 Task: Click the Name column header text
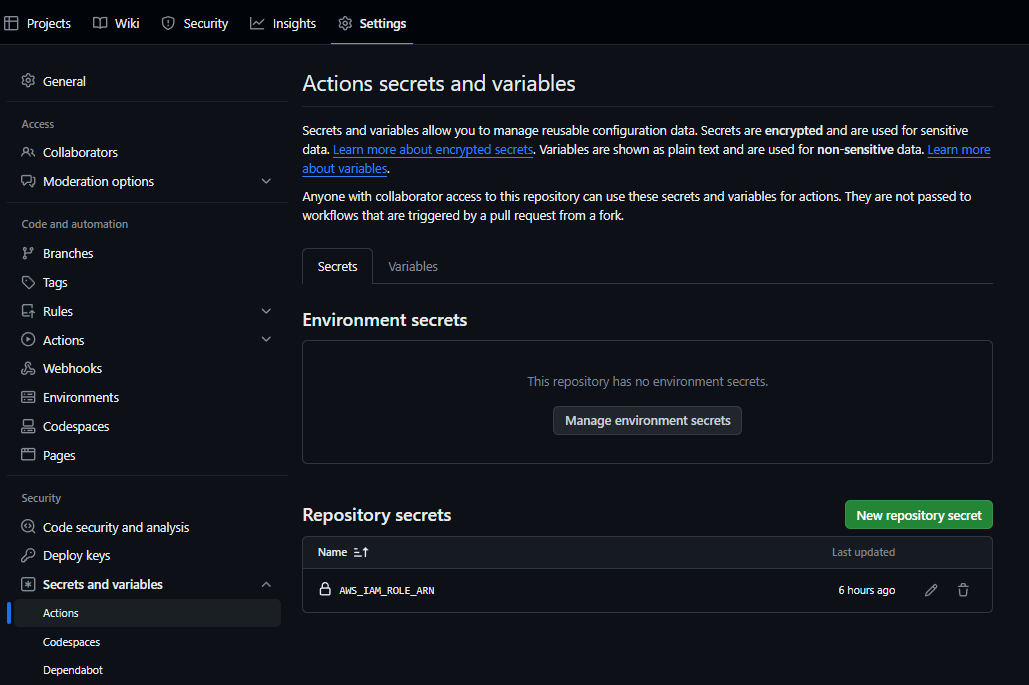pyautogui.click(x=332, y=552)
